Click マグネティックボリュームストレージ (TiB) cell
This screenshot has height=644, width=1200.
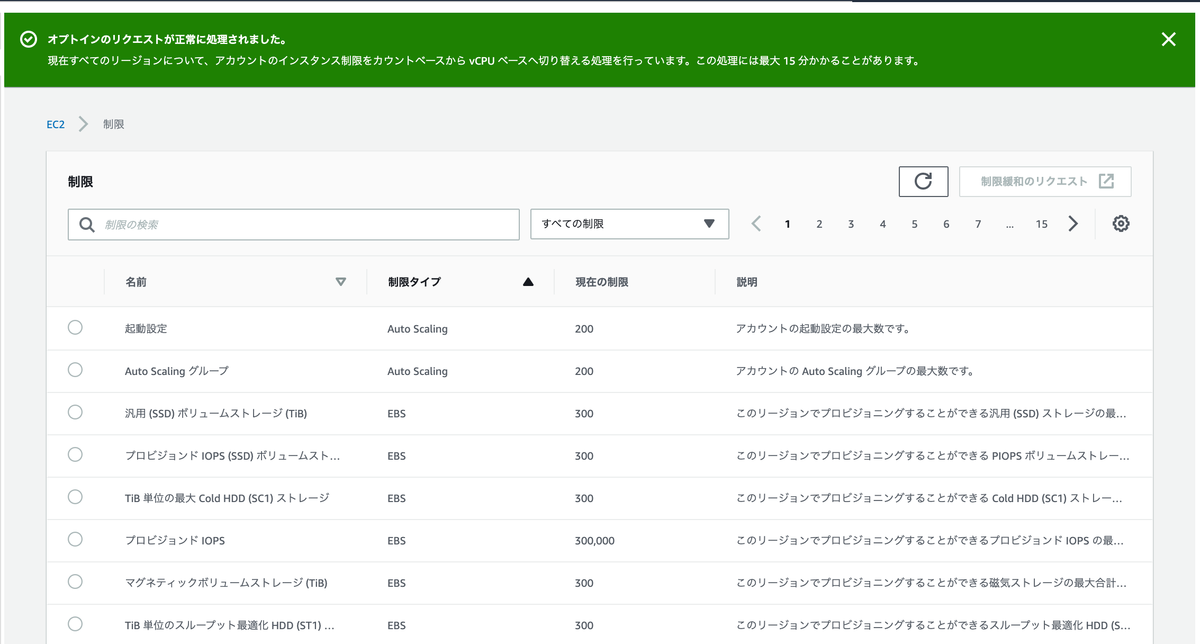(x=226, y=583)
